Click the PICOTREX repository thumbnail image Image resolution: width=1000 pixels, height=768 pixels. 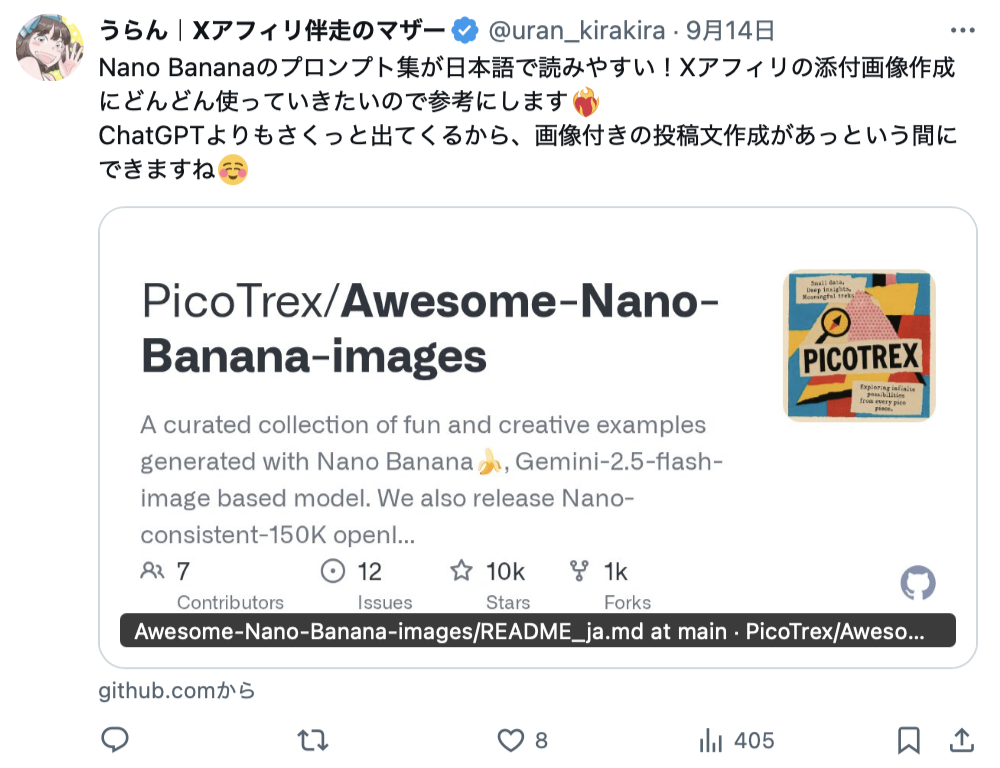(859, 345)
